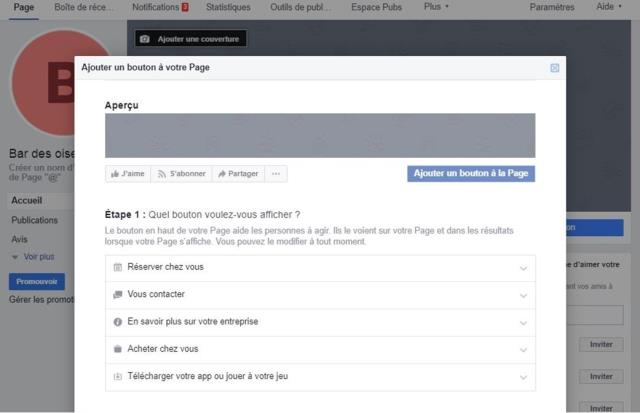Viewport: 640px width, 413px height.
Task: Click download icon beside Télécharger votre app
Action: pos(118,377)
